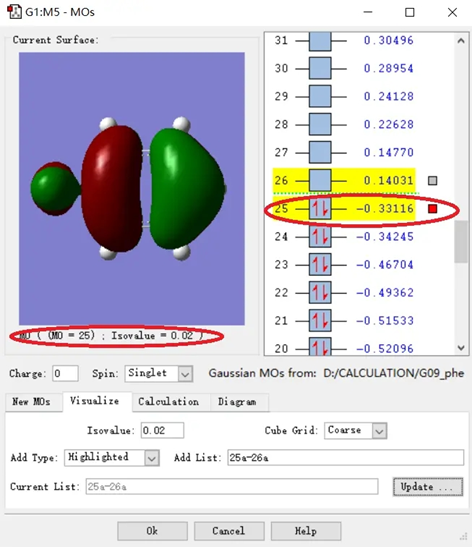
Task: Select the orbital 24 occupancy box
Action: click(x=320, y=237)
